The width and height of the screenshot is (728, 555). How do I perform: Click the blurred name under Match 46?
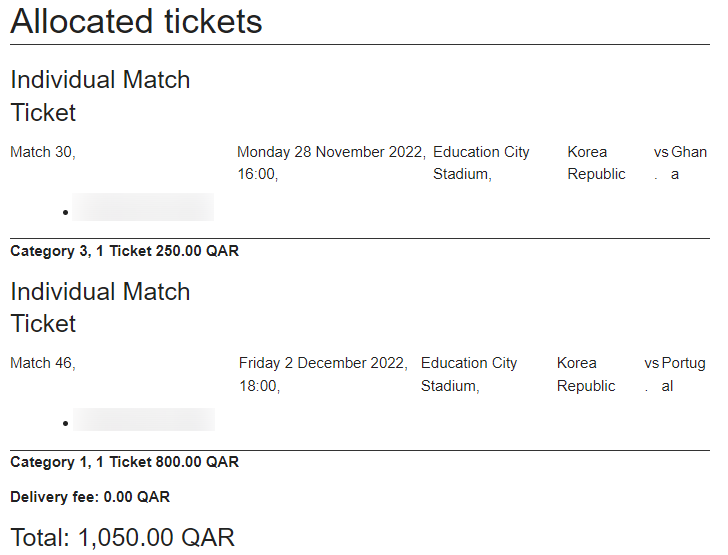(x=144, y=420)
